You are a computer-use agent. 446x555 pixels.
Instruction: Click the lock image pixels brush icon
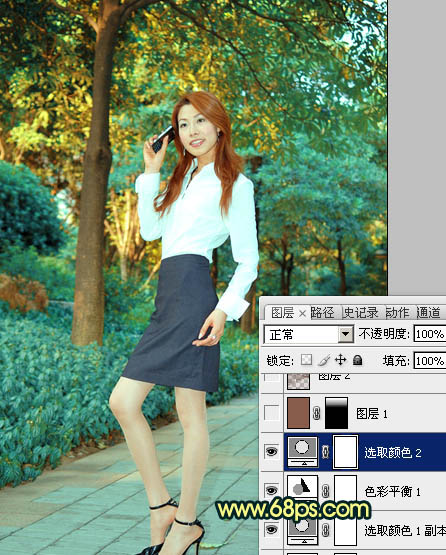click(x=324, y=360)
